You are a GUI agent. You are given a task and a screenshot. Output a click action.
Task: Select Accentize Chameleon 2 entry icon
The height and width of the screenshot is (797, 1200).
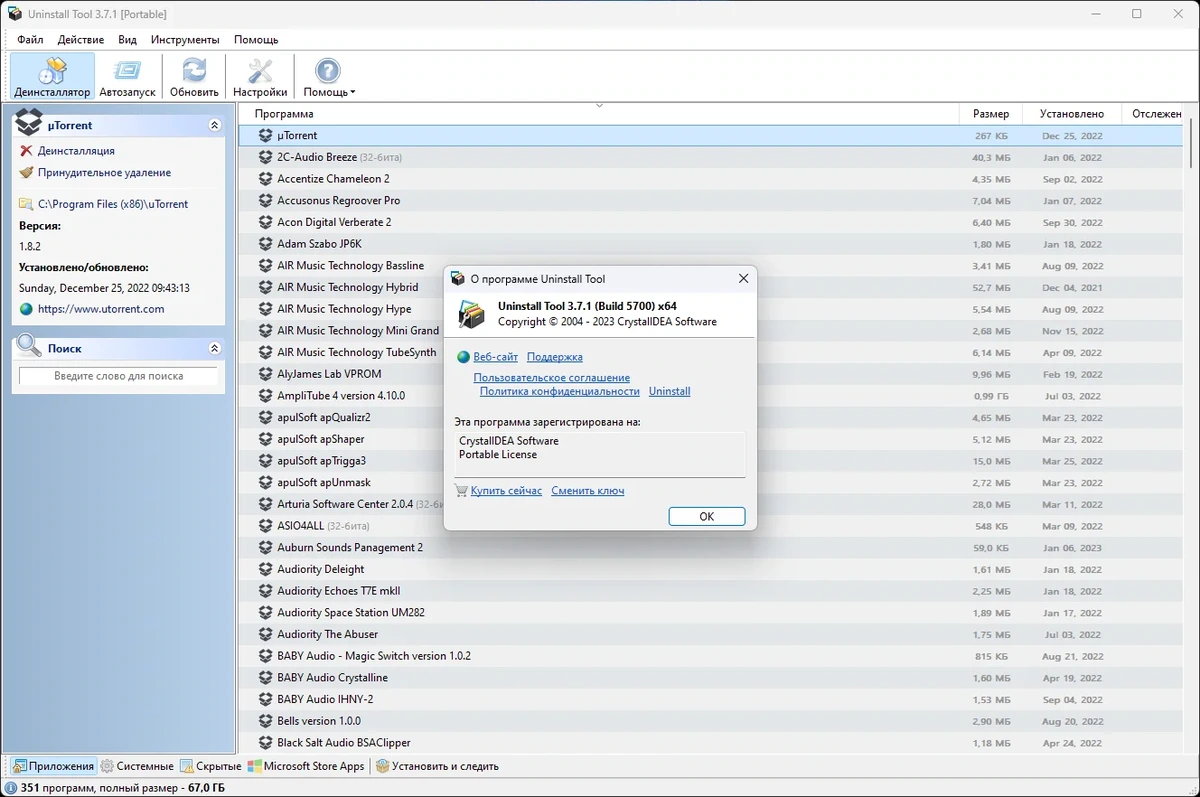pos(265,179)
